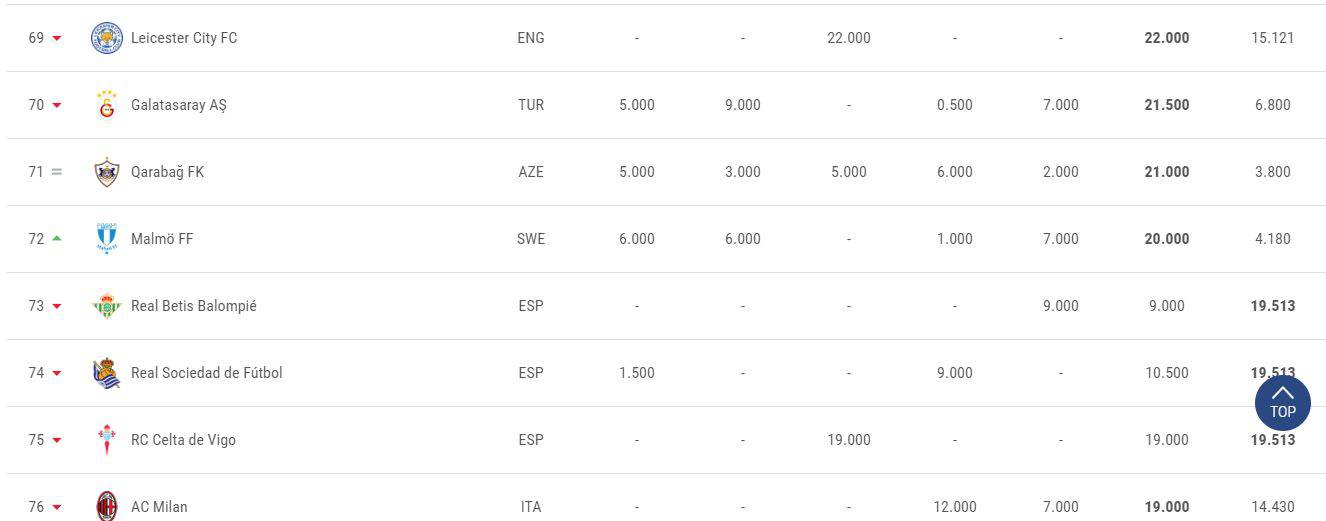
Task: Click the Malmö FF club badge
Action: 107,239
